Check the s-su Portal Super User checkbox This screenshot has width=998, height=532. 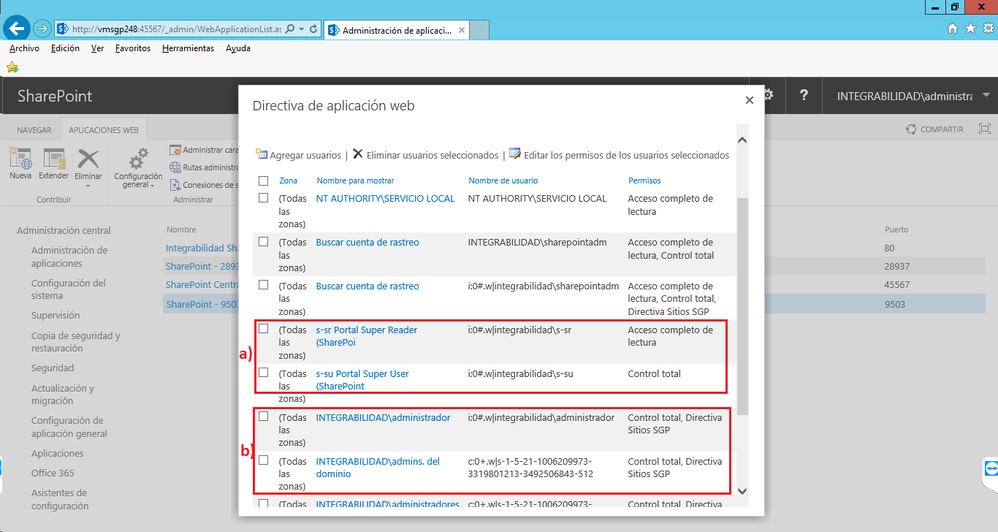(263, 372)
